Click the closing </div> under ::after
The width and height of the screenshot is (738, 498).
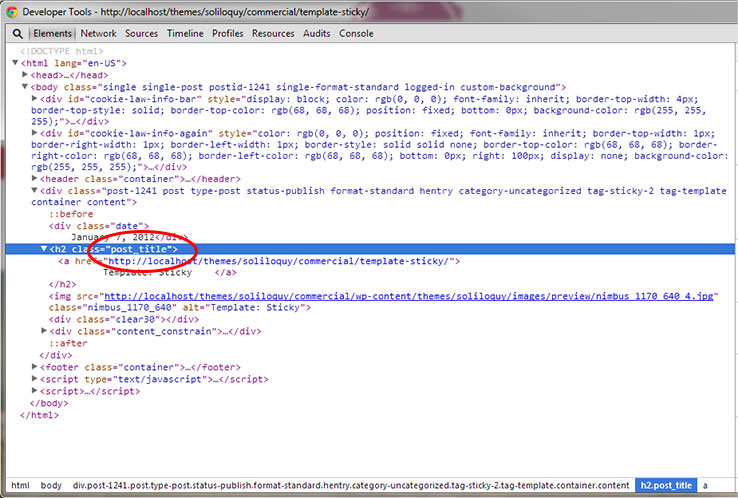point(56,355)
